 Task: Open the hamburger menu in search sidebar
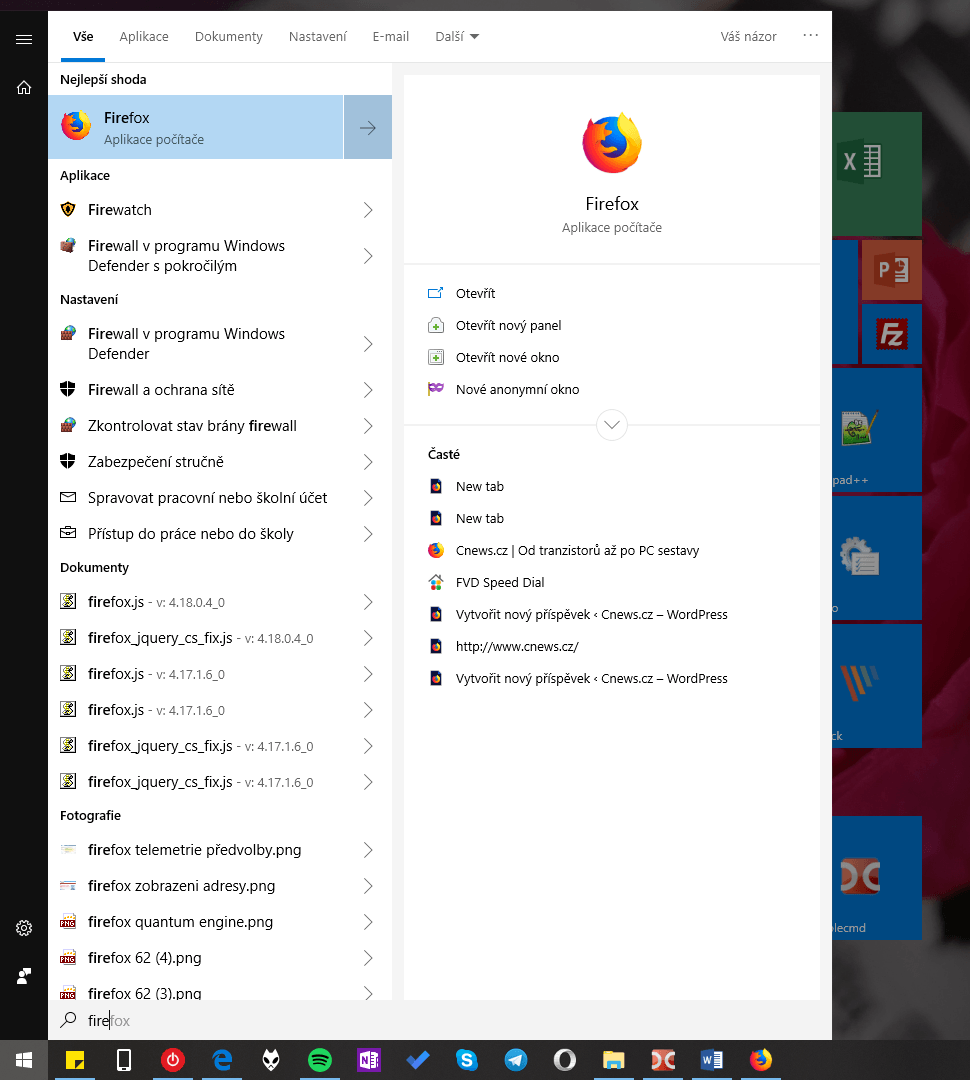pyautogui.click(x=24, y=39)
